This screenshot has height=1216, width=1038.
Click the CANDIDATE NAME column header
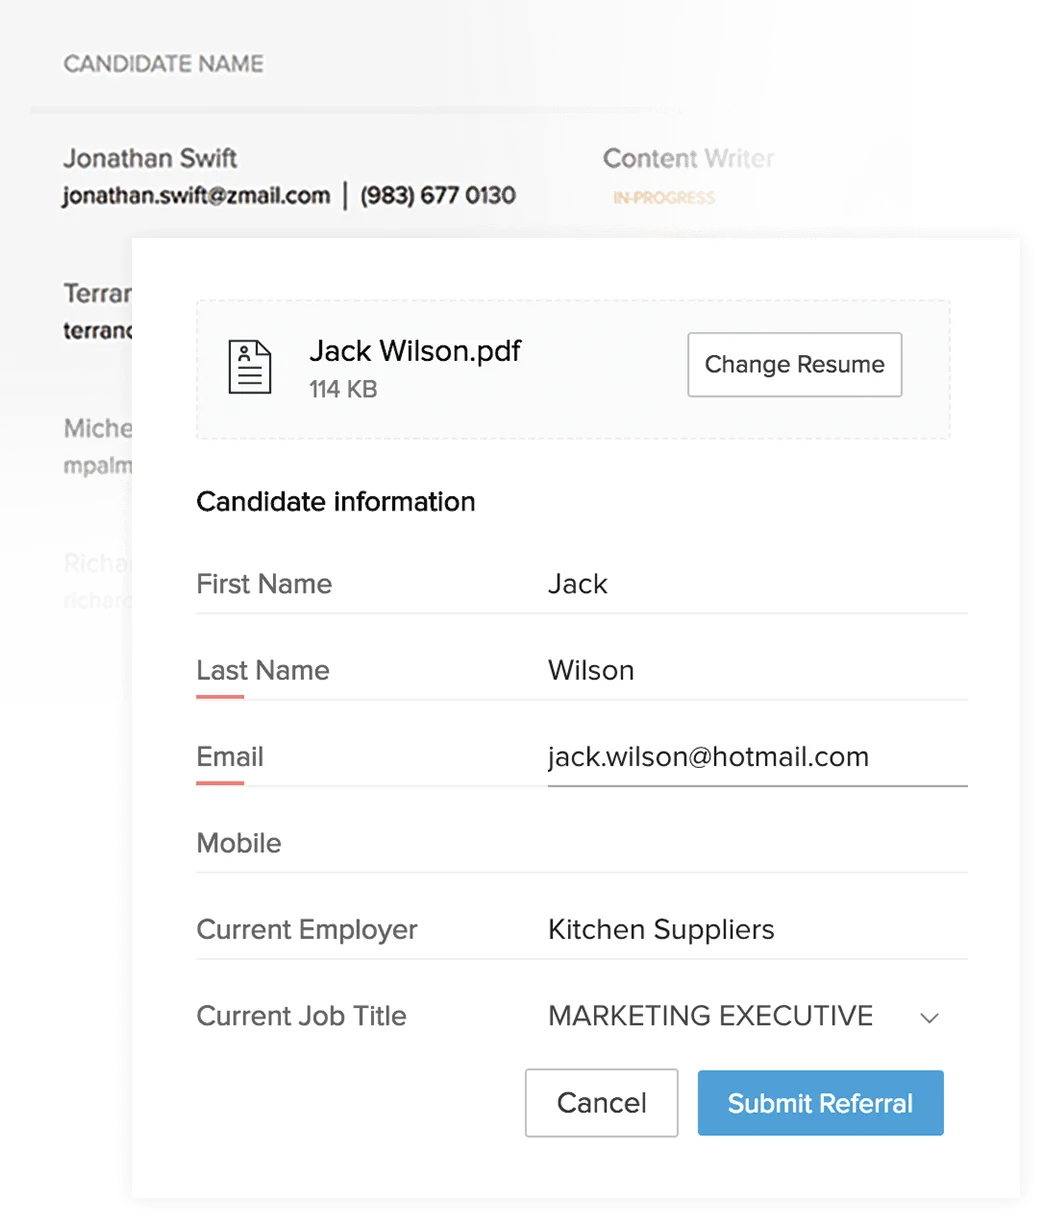[x=163, y=64]
